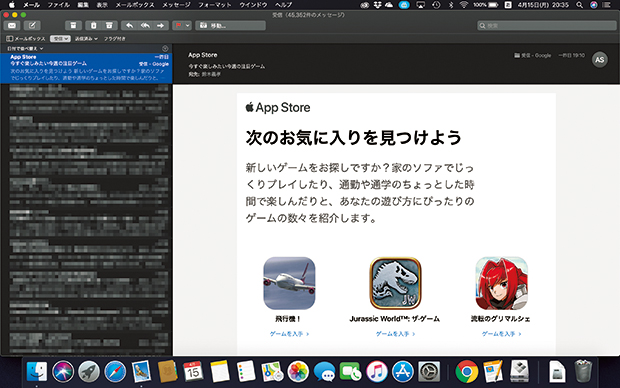
Task: Open the メール app menu
Action: [31, 5]
